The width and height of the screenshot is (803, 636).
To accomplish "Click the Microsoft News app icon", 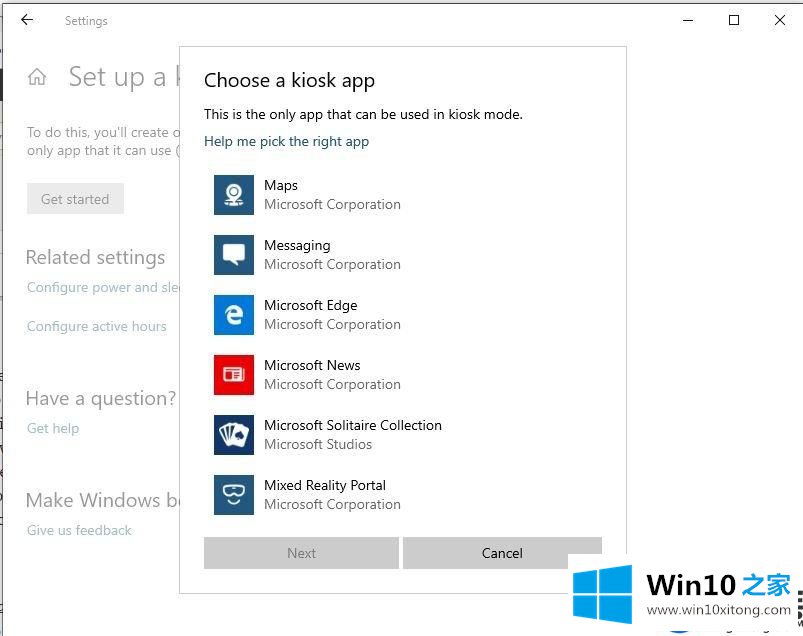I will [234, 374].
